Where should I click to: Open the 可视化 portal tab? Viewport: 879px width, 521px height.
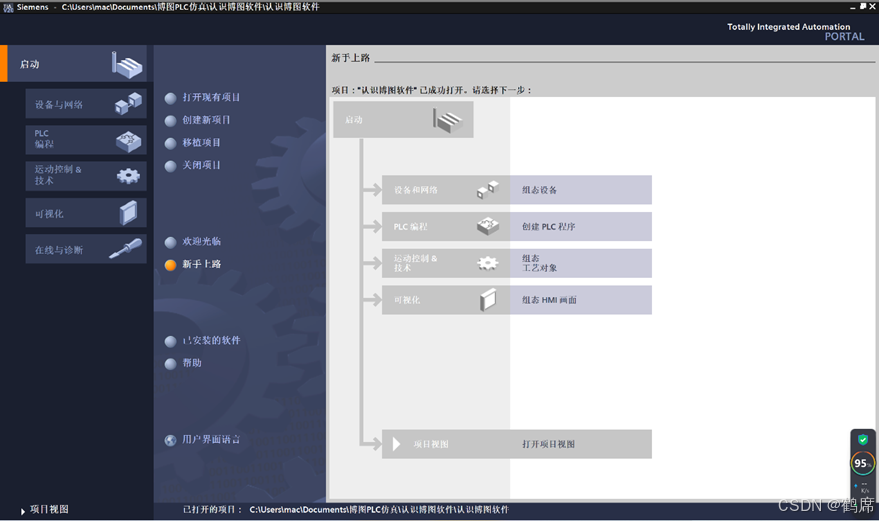pyautogui.click(x=86, y=213)
